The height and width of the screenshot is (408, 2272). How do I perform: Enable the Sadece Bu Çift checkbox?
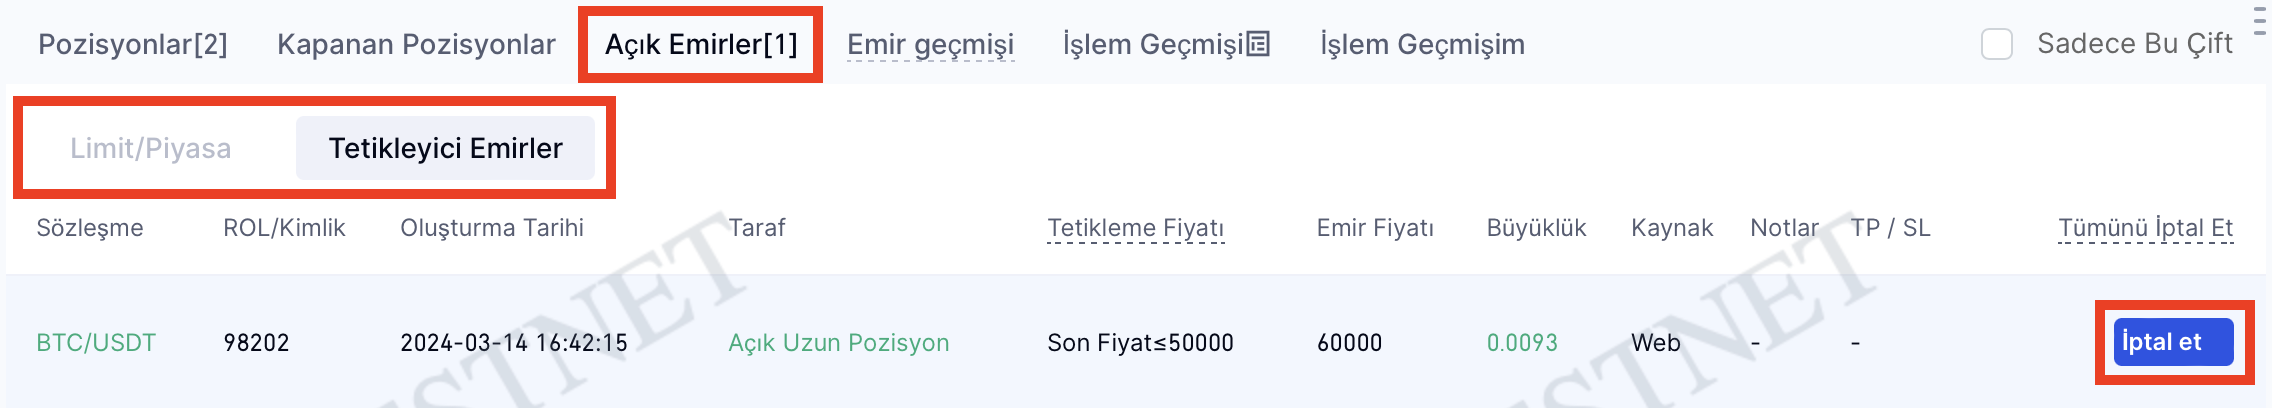click(1996, 44)
